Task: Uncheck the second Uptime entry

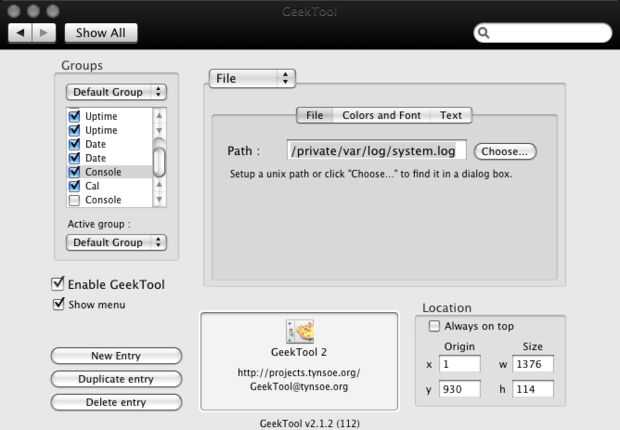Action: 74,130
